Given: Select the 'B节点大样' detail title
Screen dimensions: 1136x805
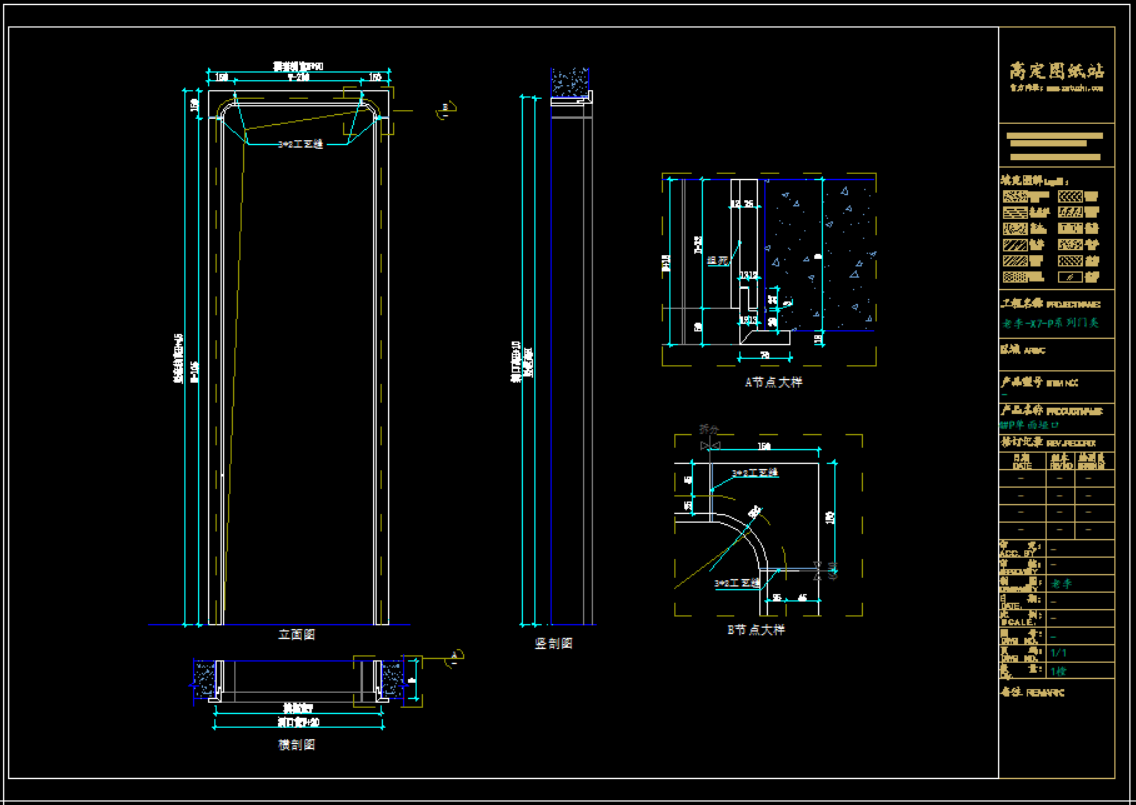Looking at the screenshot, I should pyautogui.click(x=756, y=630).
